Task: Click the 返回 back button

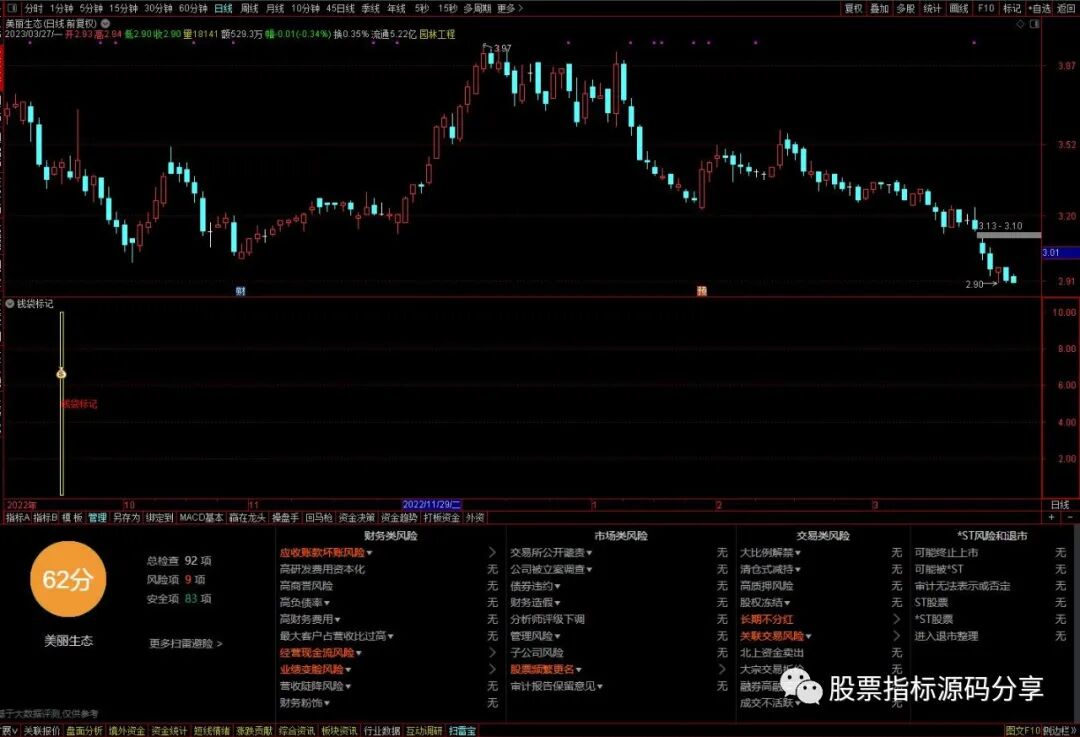Action: [1065, 8]
